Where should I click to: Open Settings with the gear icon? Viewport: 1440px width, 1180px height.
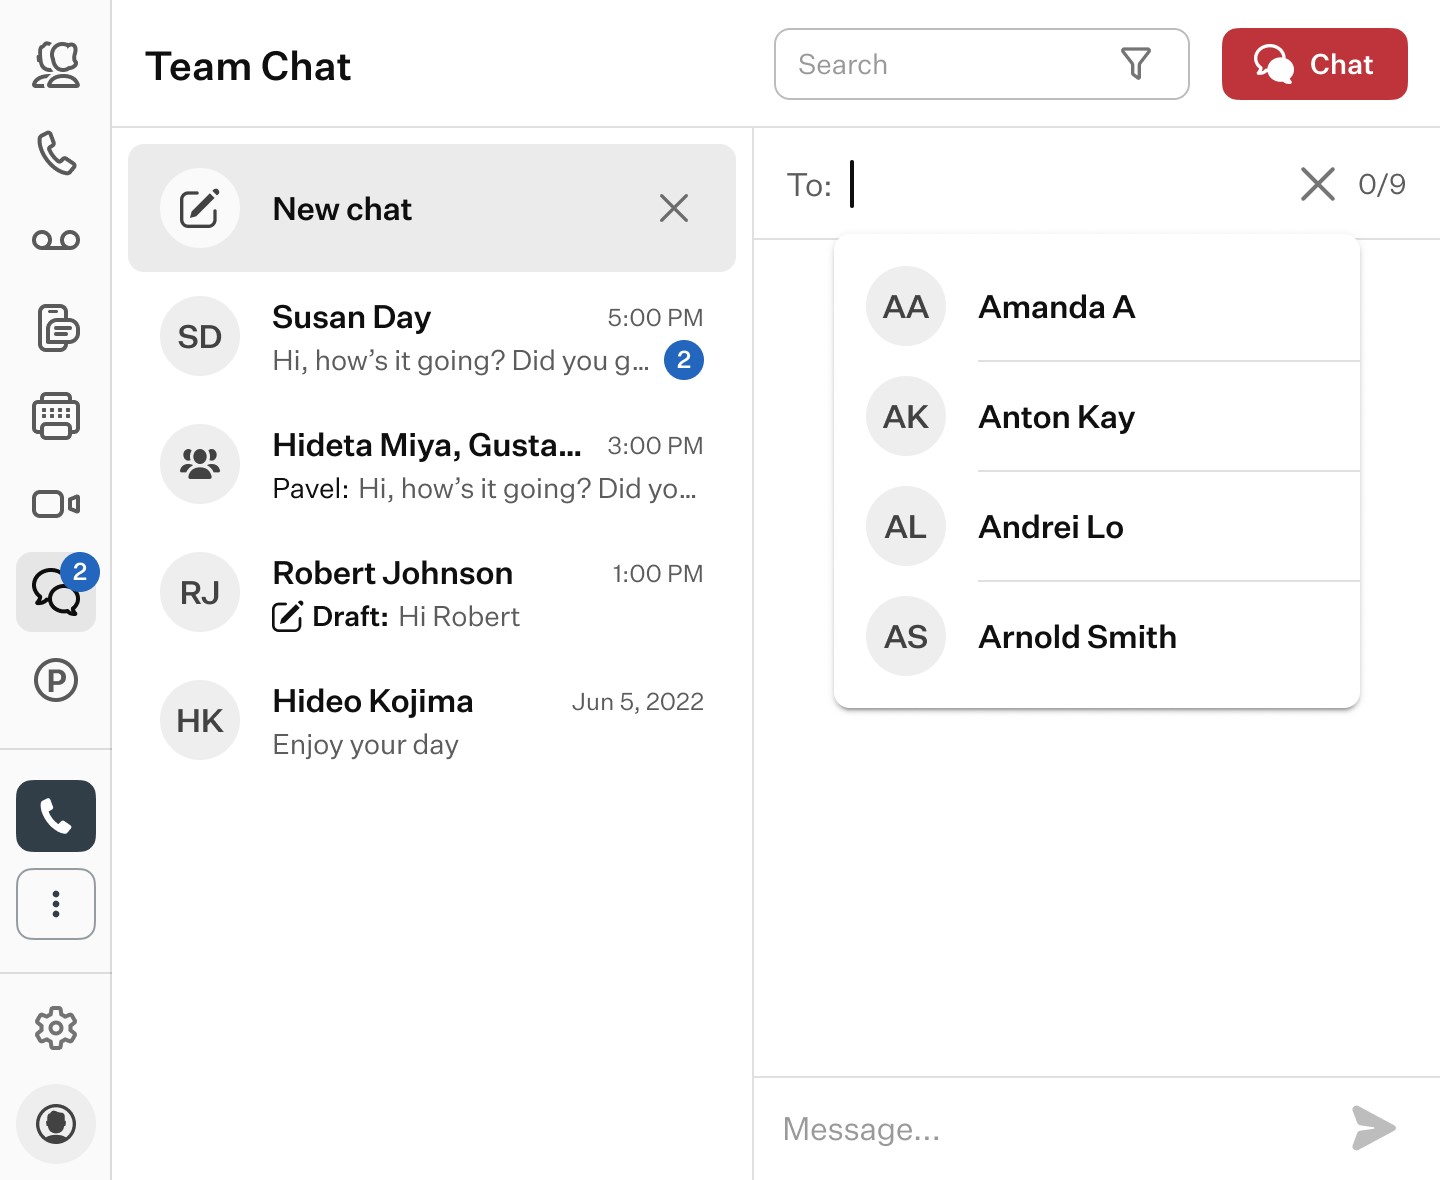pyautogui.click(x=56, y=1028)
